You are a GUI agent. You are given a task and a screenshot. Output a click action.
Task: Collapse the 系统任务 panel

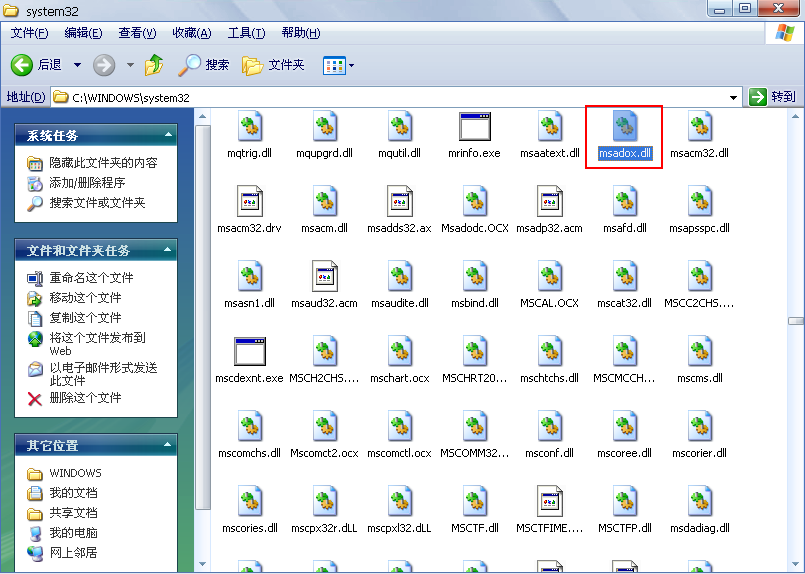pos(168,135)
